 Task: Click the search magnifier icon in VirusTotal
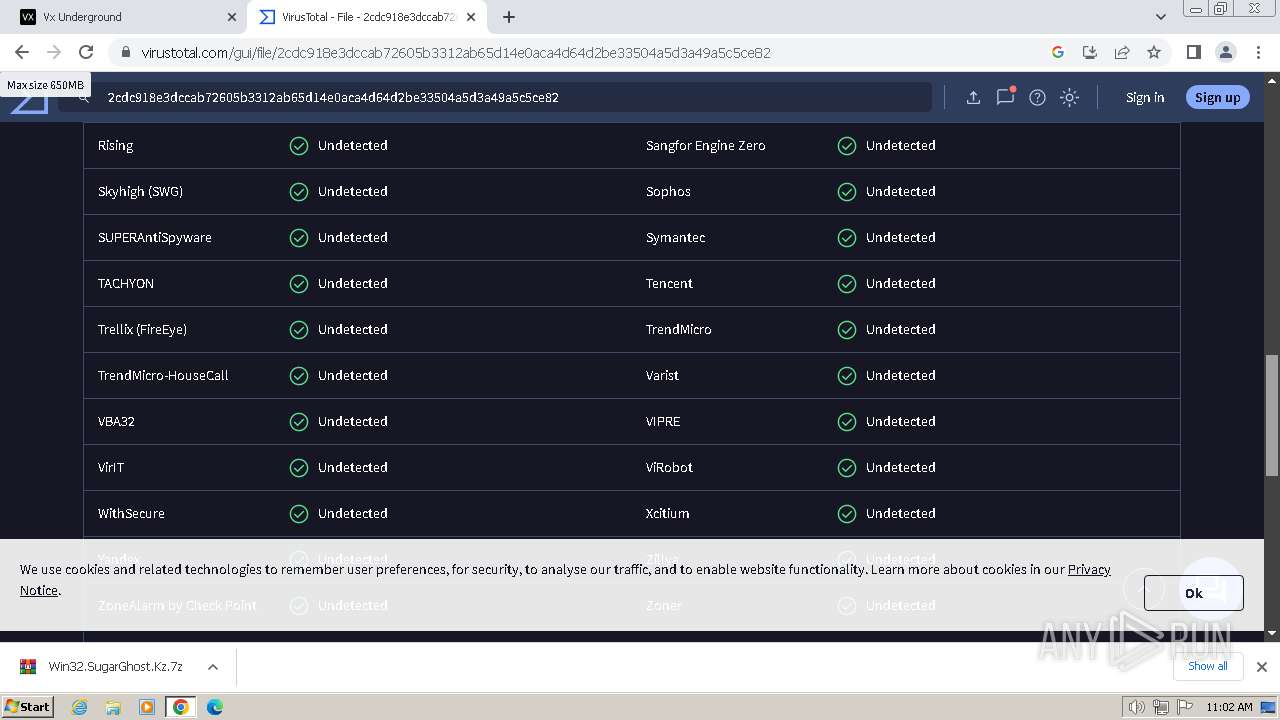(84, 97)
